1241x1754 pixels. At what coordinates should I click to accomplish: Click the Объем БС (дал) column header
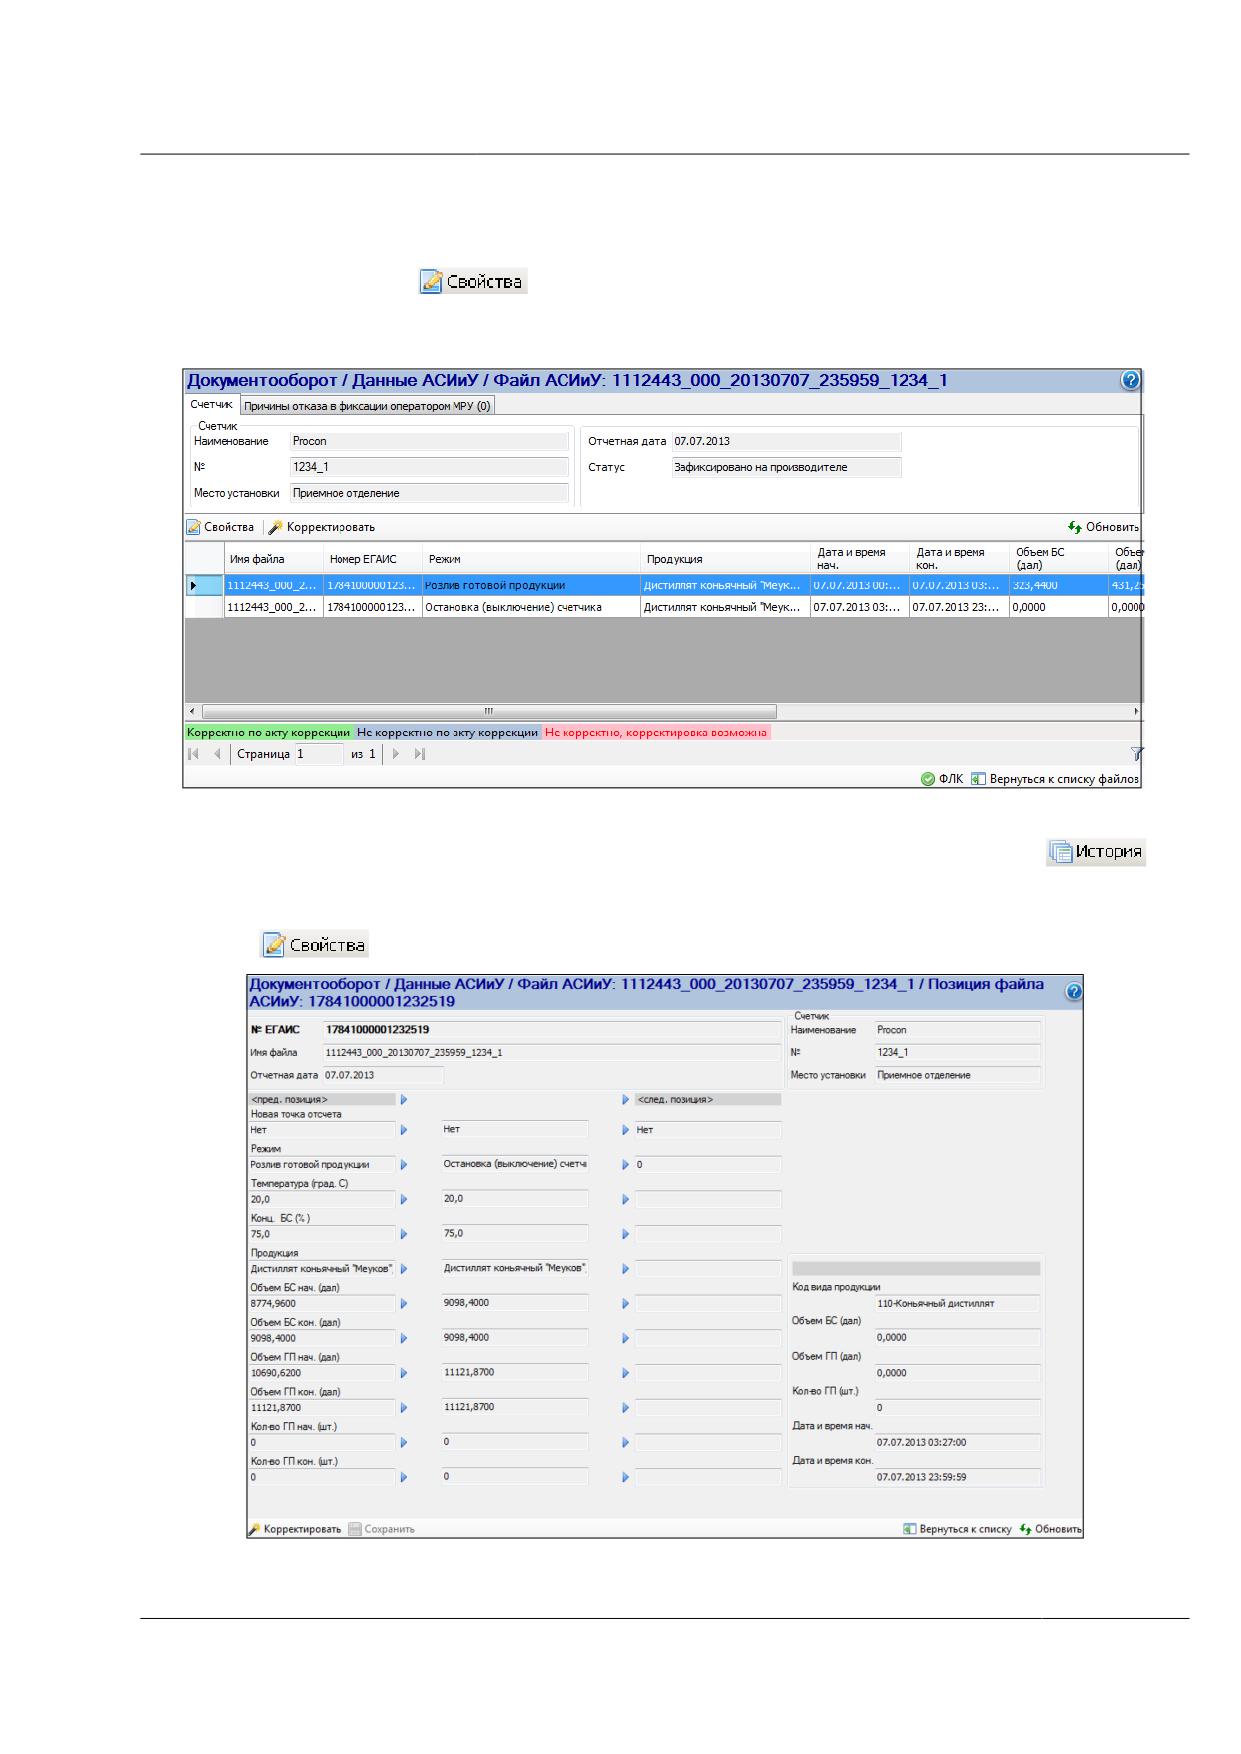[1058, 559]
